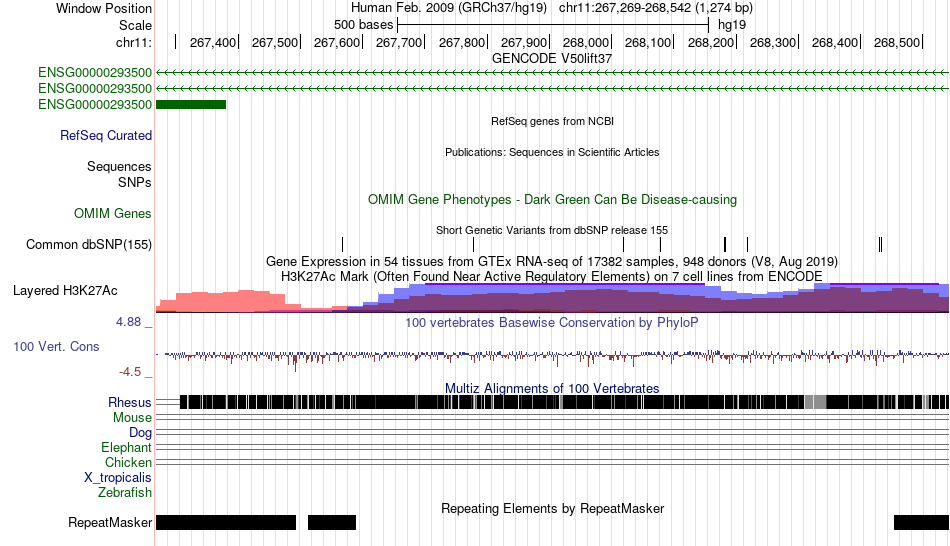Click the 268,000 ruler position

[x=586, y=42]
